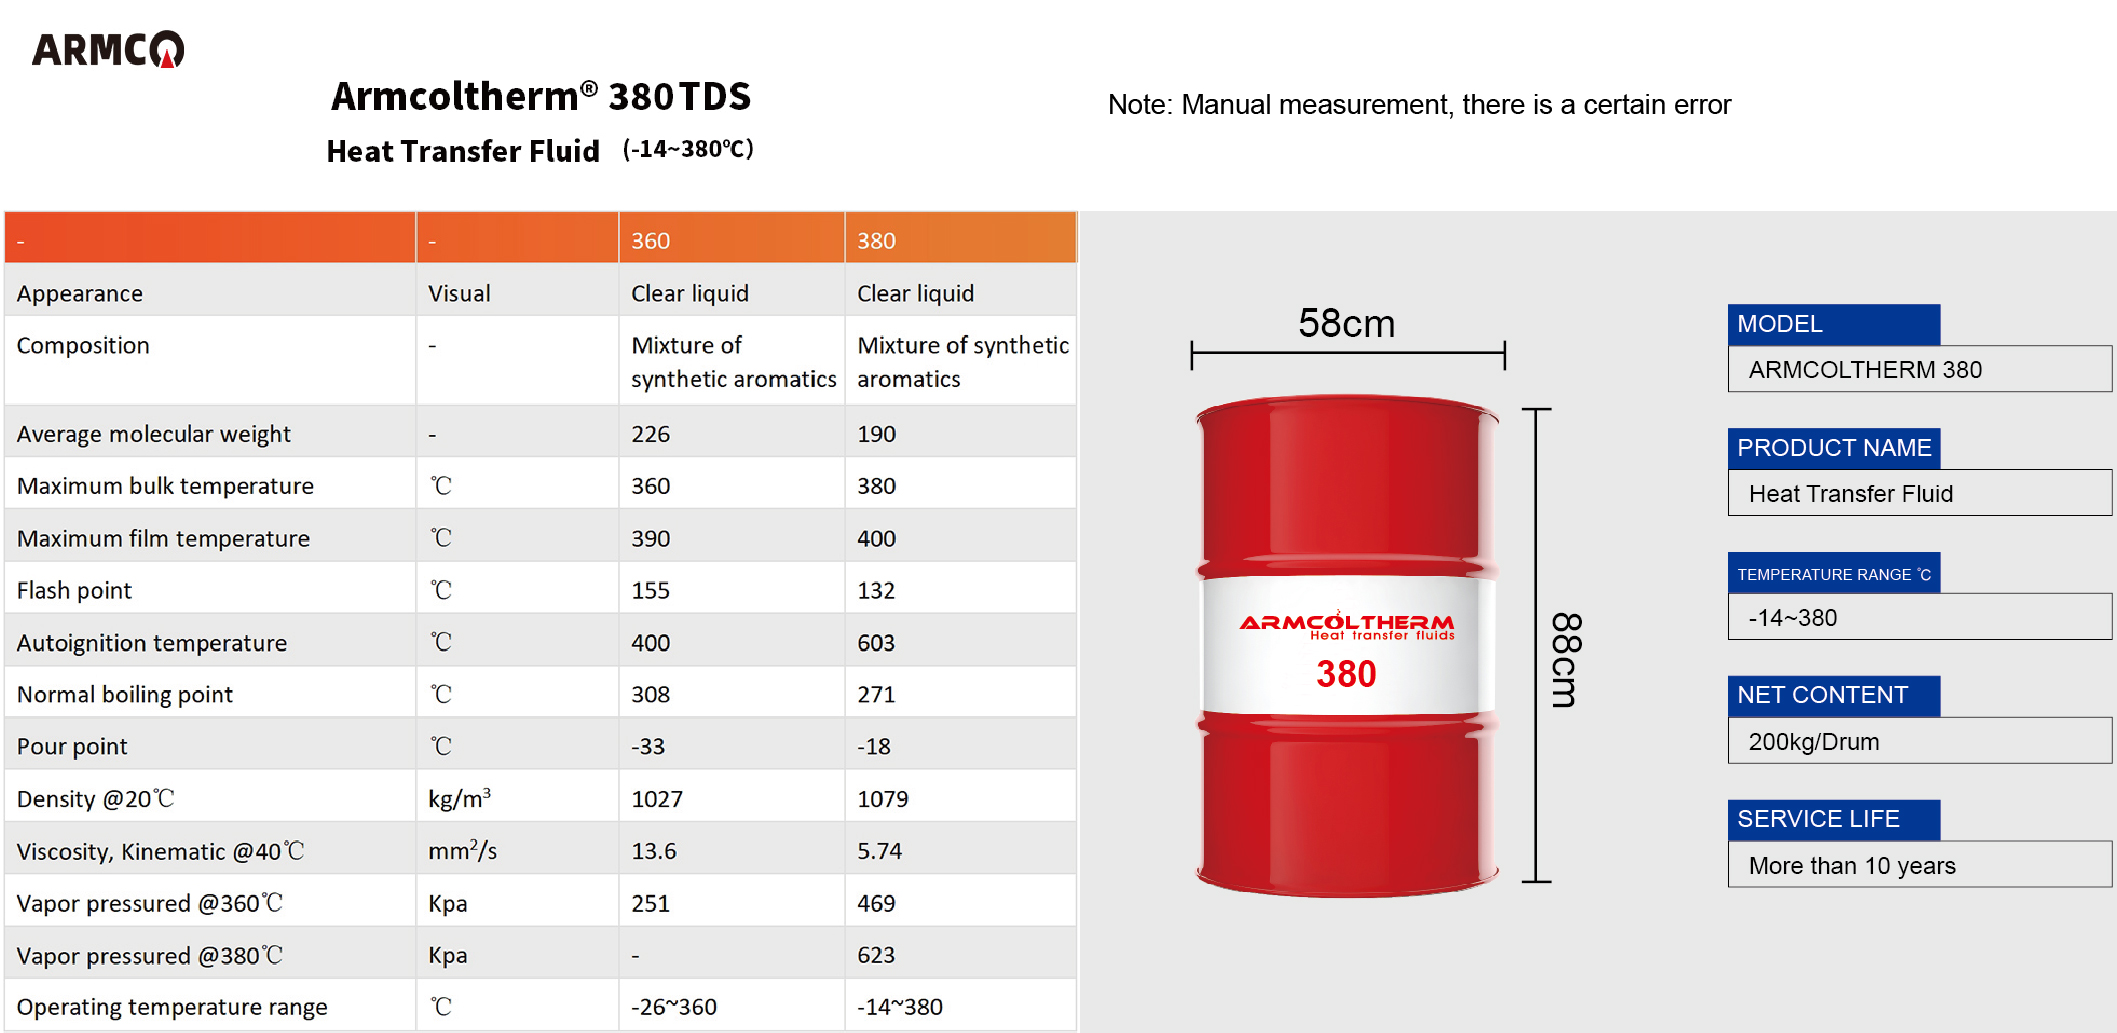Click vapor pressure value '469'
The image size is (2117, 1033).
click(x=876, y=903)
